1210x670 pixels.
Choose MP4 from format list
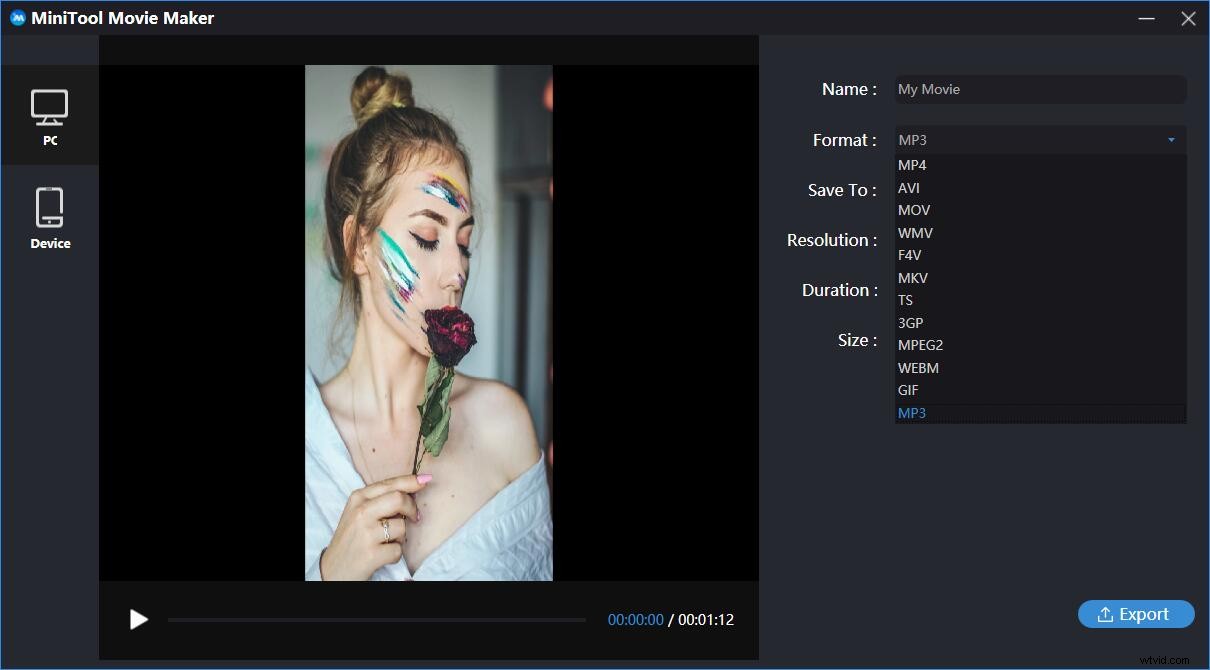(x=912, y=165)
